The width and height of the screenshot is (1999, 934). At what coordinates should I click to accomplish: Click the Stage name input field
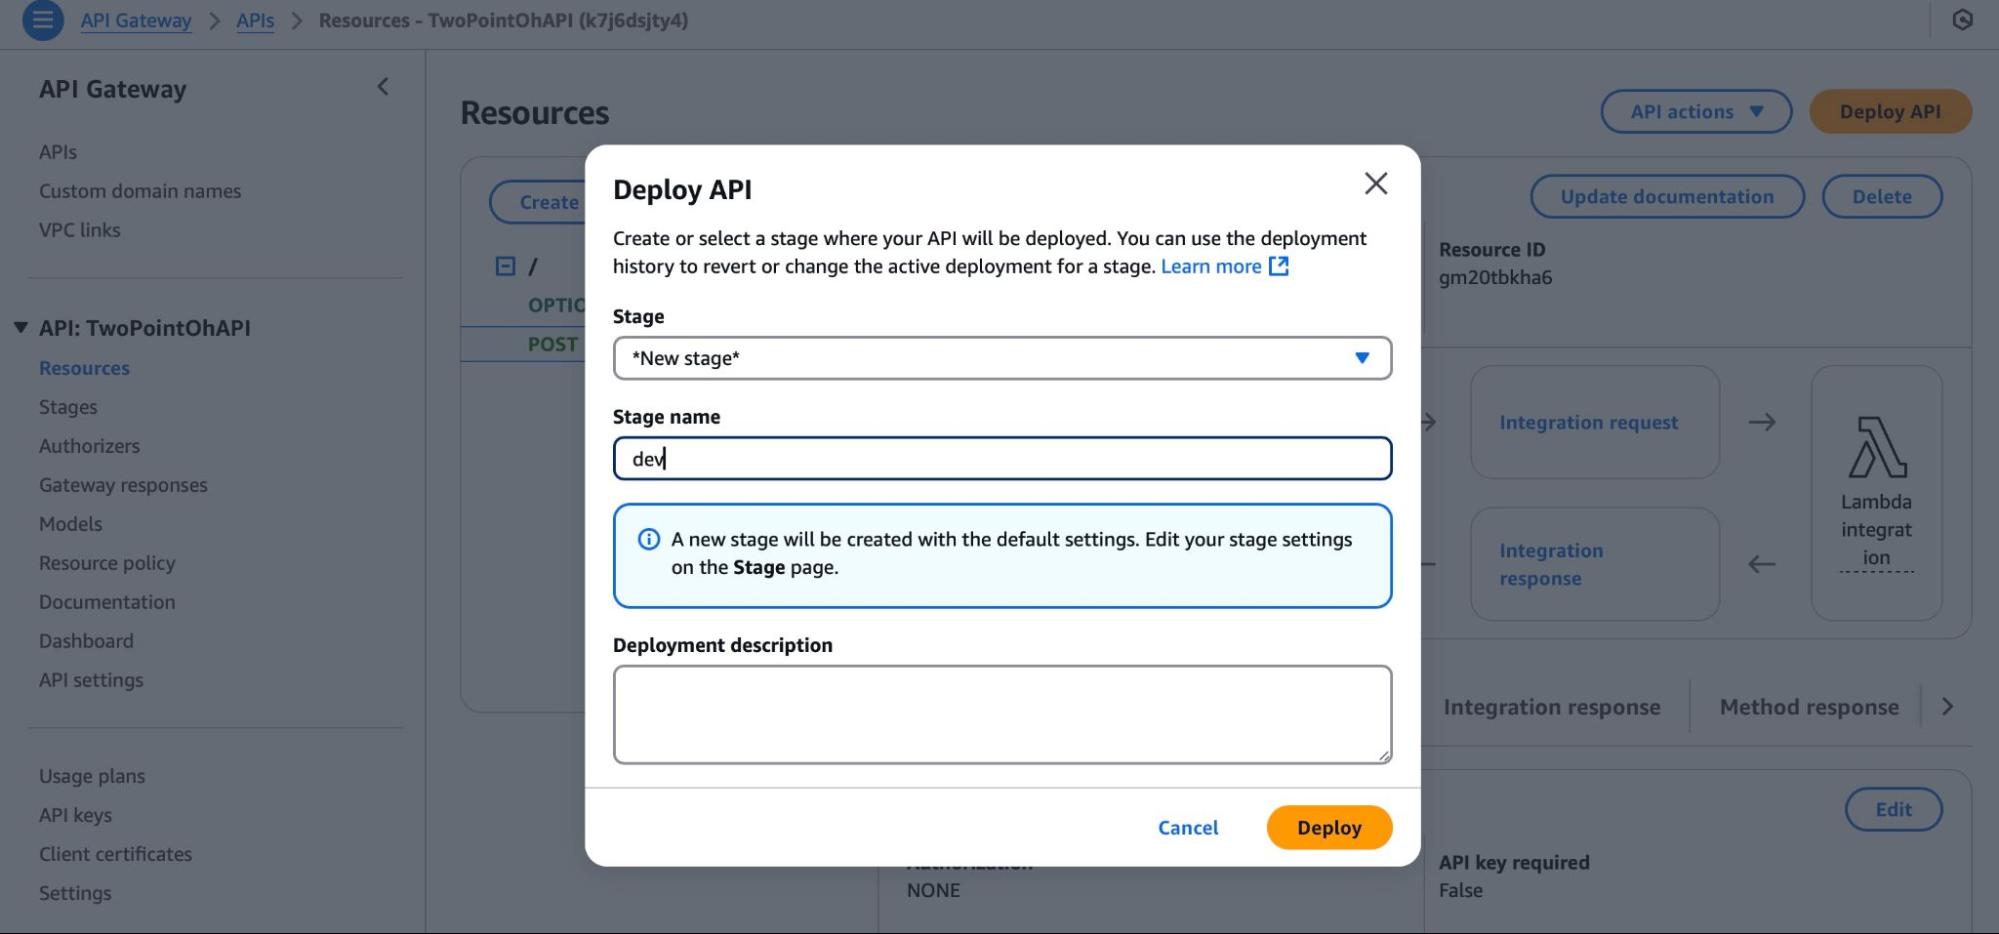coord(1002,458)
